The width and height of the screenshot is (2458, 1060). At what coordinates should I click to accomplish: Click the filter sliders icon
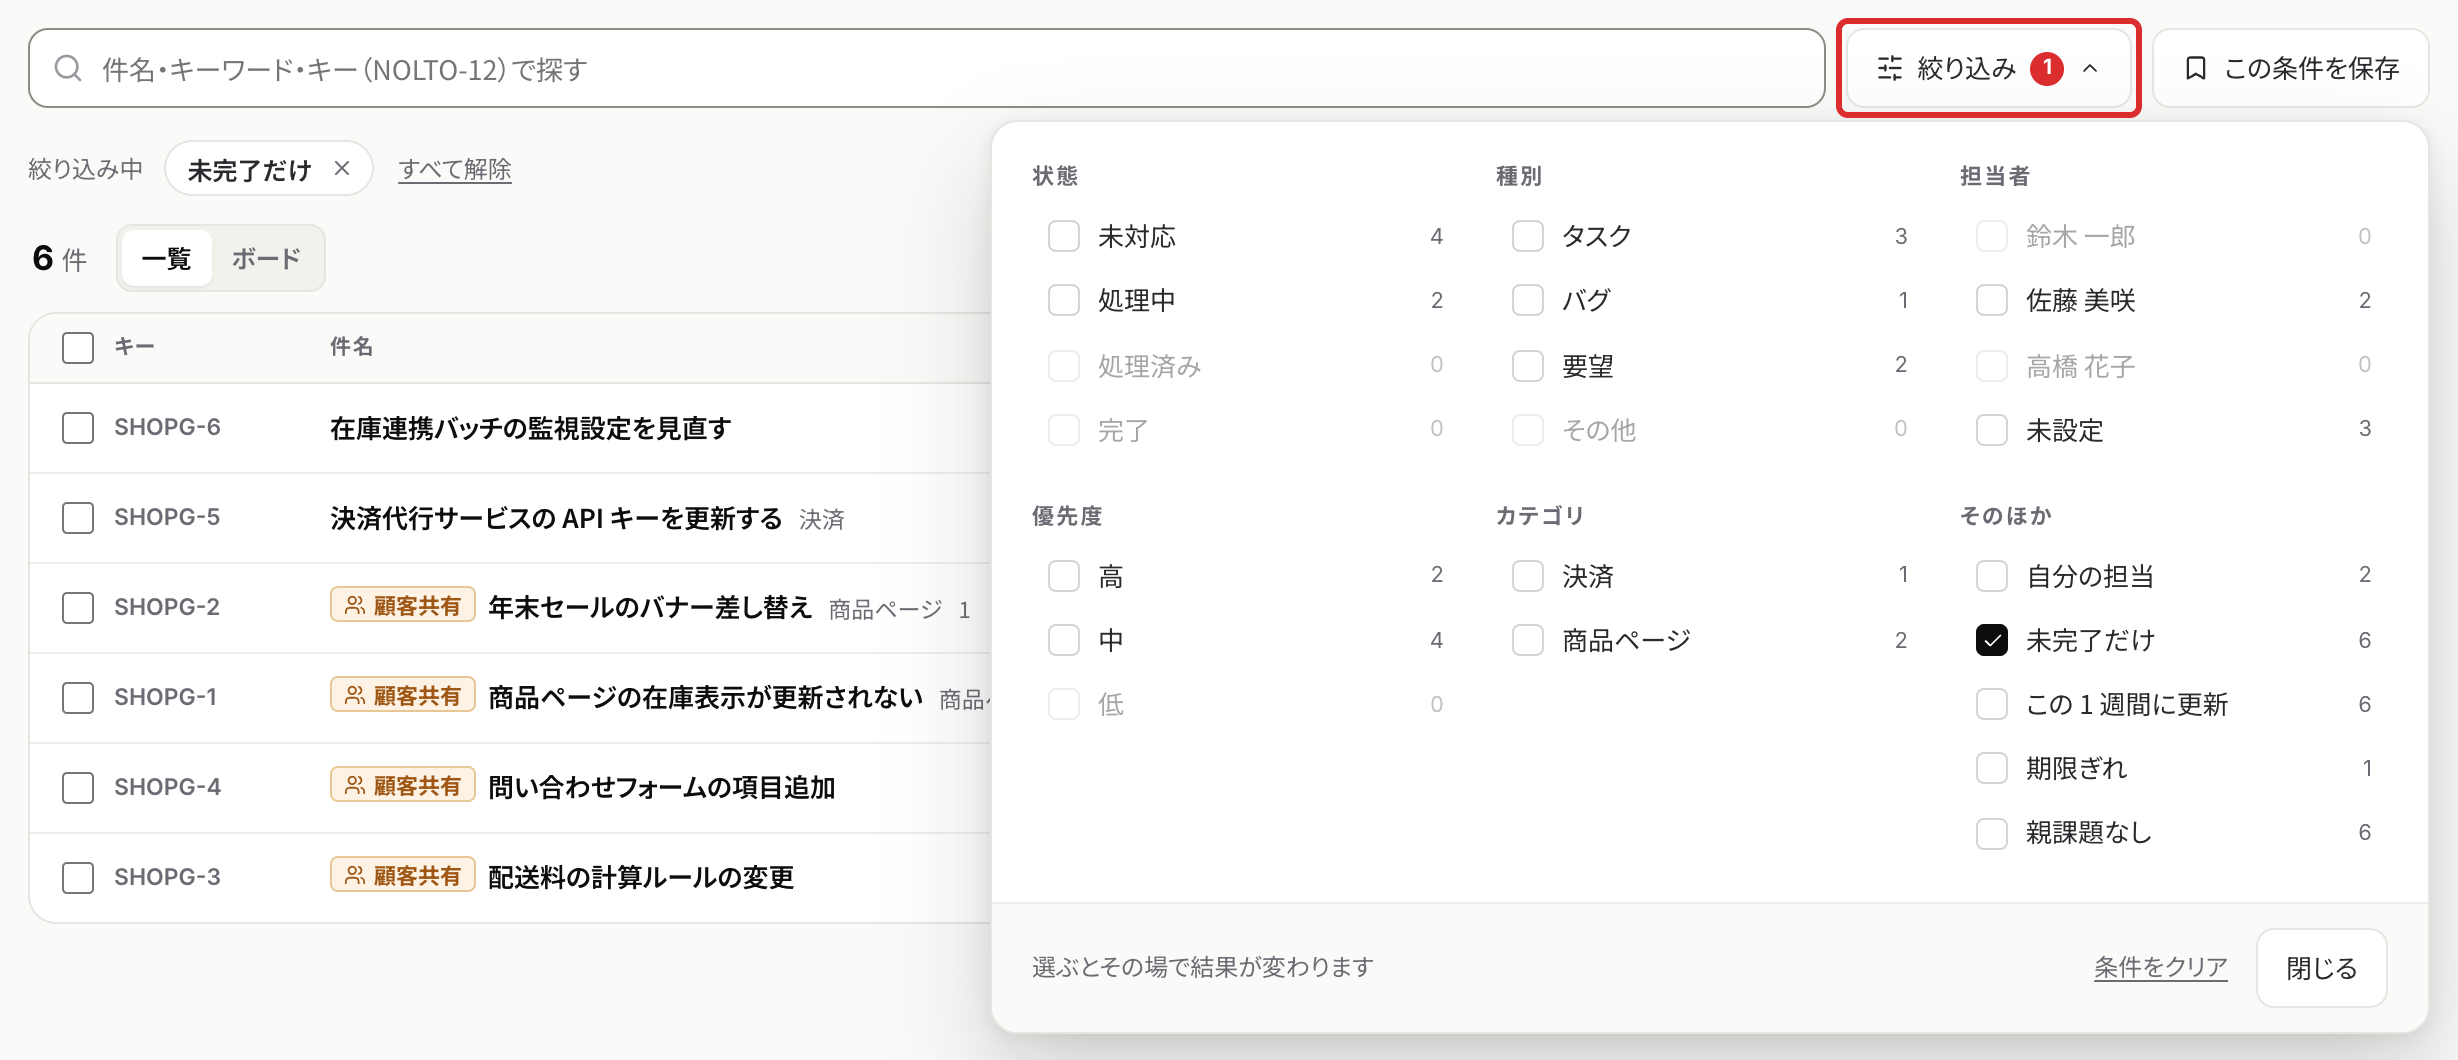[x=1890, y=68]
